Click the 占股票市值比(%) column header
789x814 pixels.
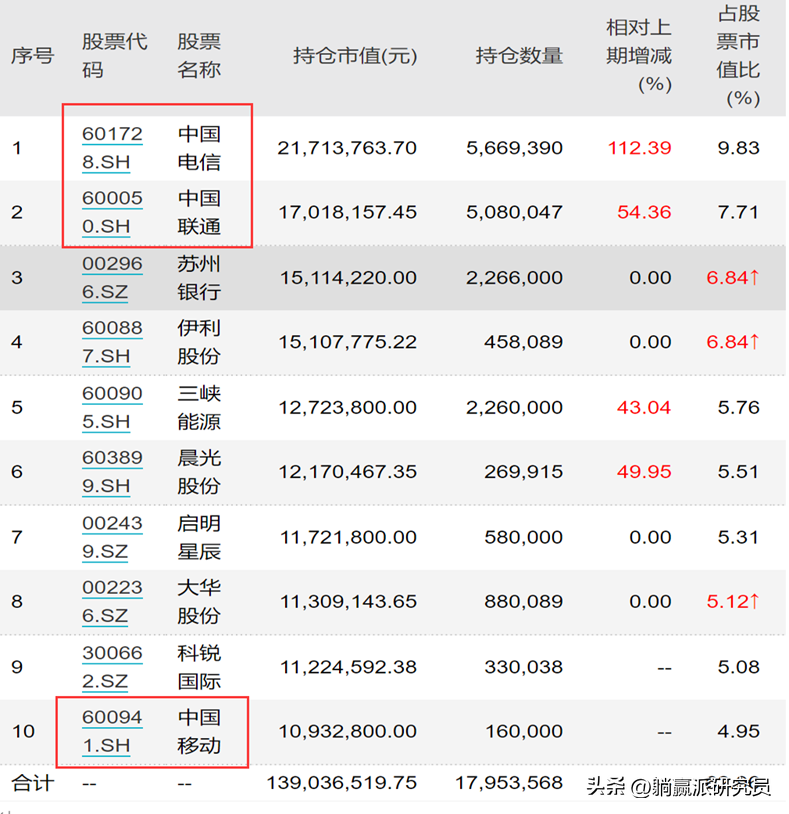click(x=738, y=56)
